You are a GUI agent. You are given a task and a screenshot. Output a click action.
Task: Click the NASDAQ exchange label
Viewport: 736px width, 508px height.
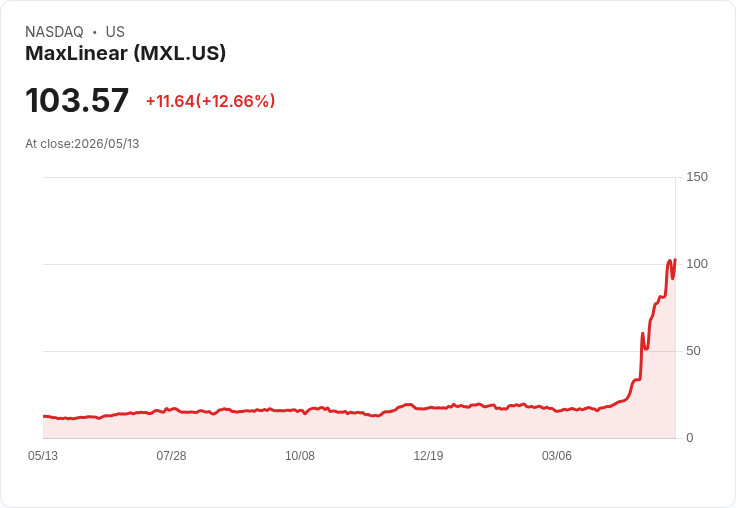(54, 32)
